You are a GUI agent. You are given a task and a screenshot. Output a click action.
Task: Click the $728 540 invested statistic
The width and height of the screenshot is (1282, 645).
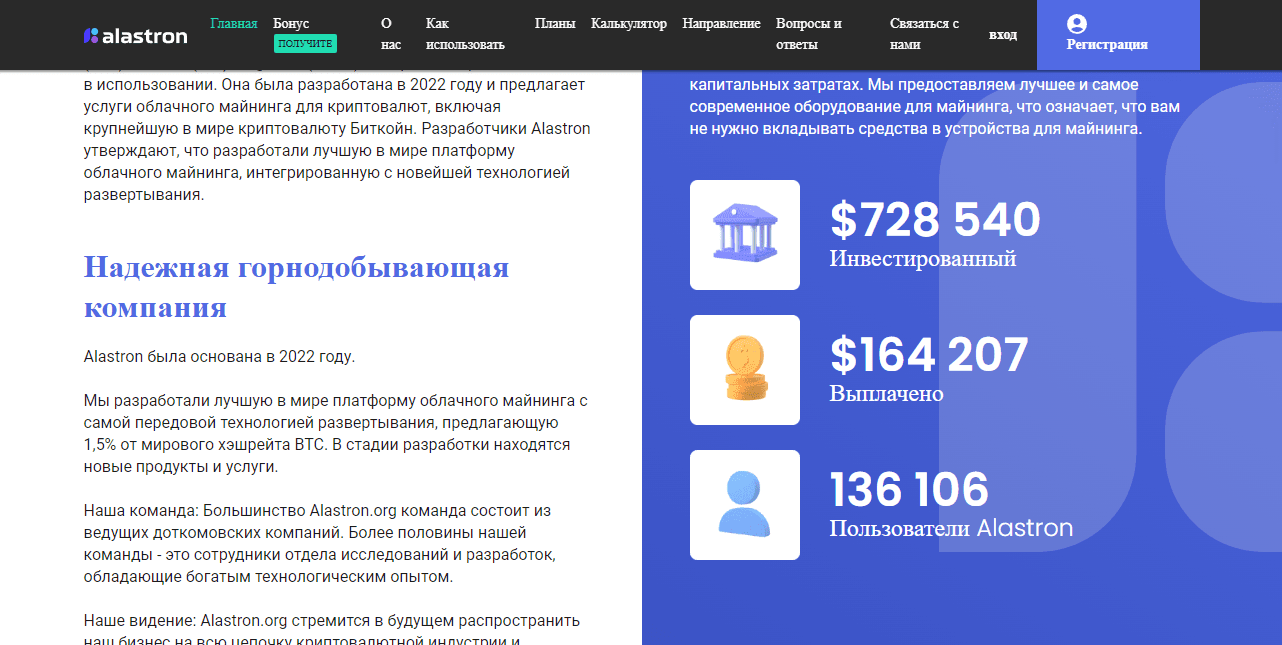pos(934,220)
